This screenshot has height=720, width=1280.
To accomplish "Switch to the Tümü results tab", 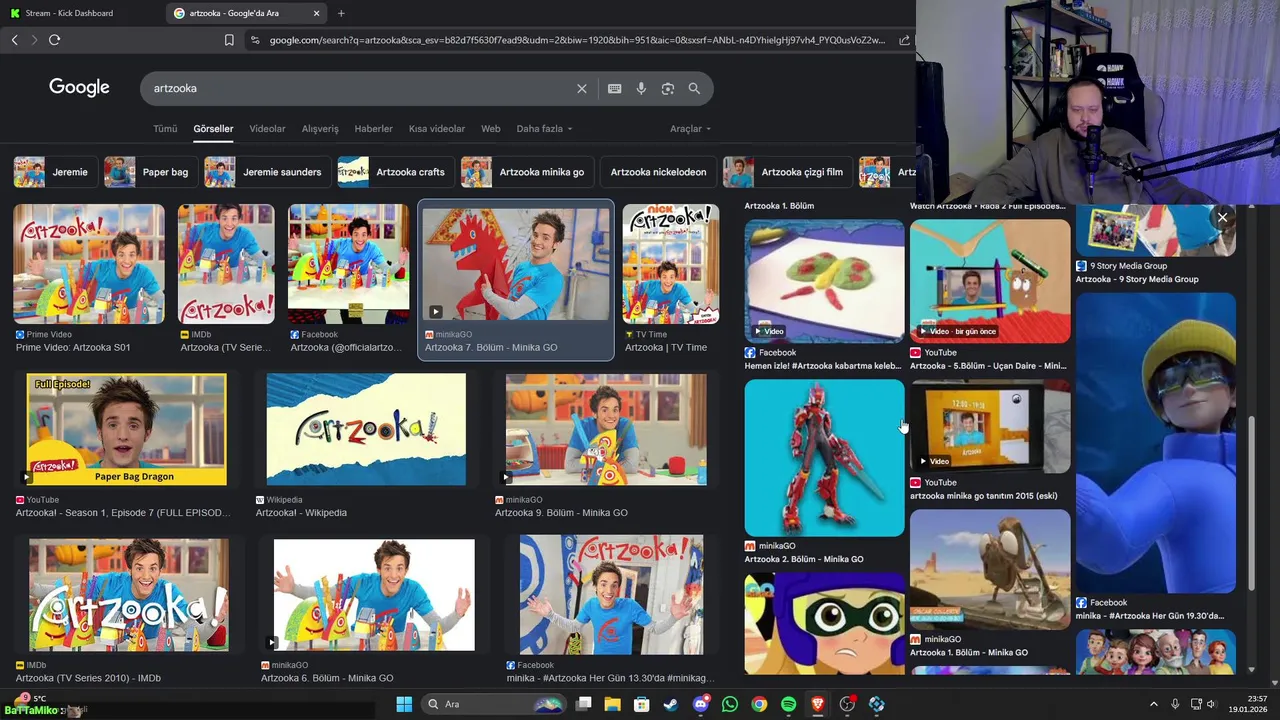I will click(165, 129).
